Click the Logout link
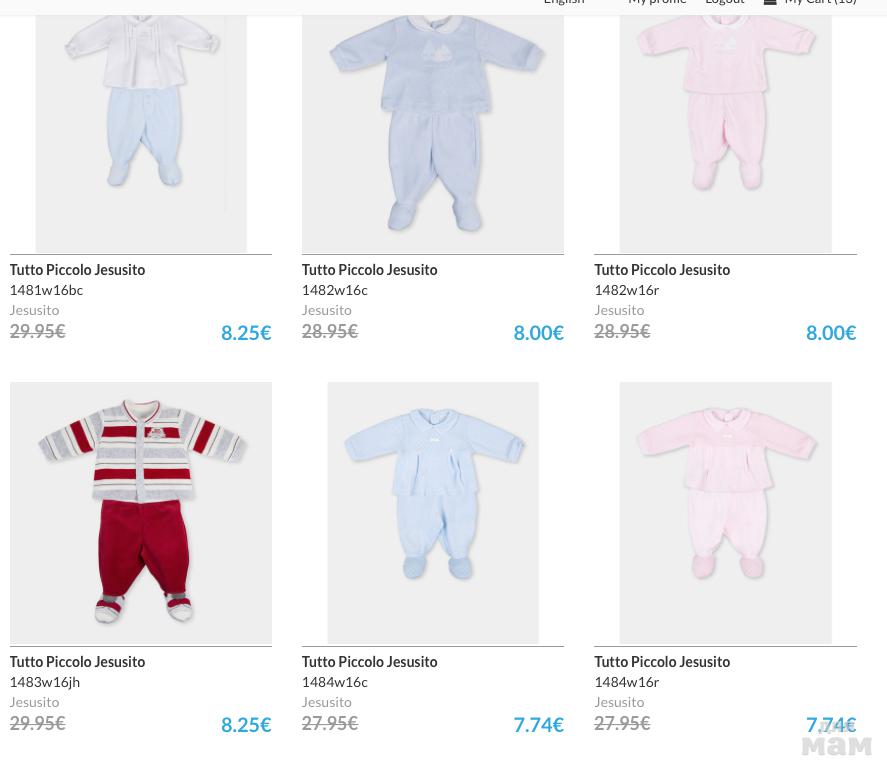Image resolution: width=887 pixels, height=770 pixels. (x=724, y=2)
